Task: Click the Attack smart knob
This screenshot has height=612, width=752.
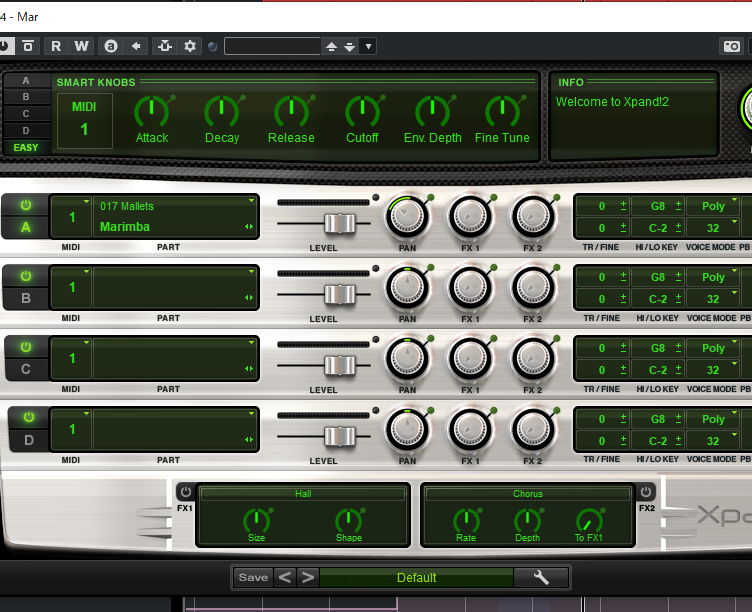Action: tap(152, 111)
